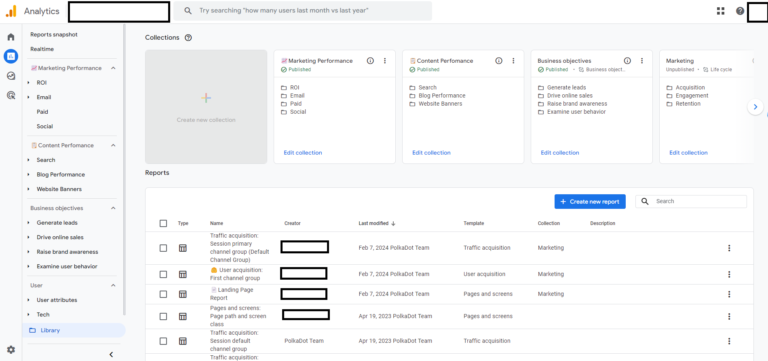The height and width of the screenshot is (361, 768).
Task: Open the Help question mark icon
Action: [x=740, y=11]
